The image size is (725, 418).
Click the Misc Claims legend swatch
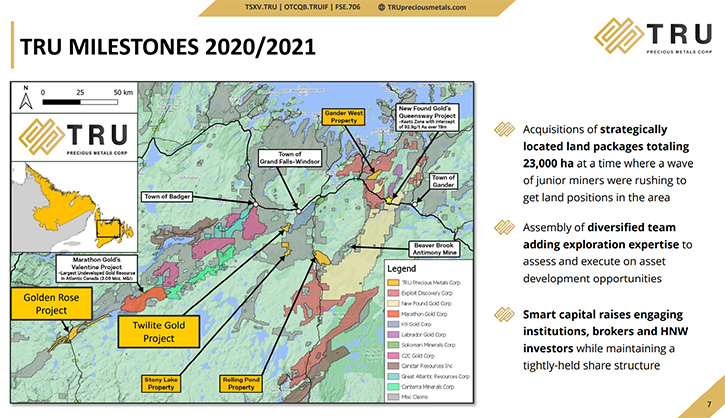[393, 397]
